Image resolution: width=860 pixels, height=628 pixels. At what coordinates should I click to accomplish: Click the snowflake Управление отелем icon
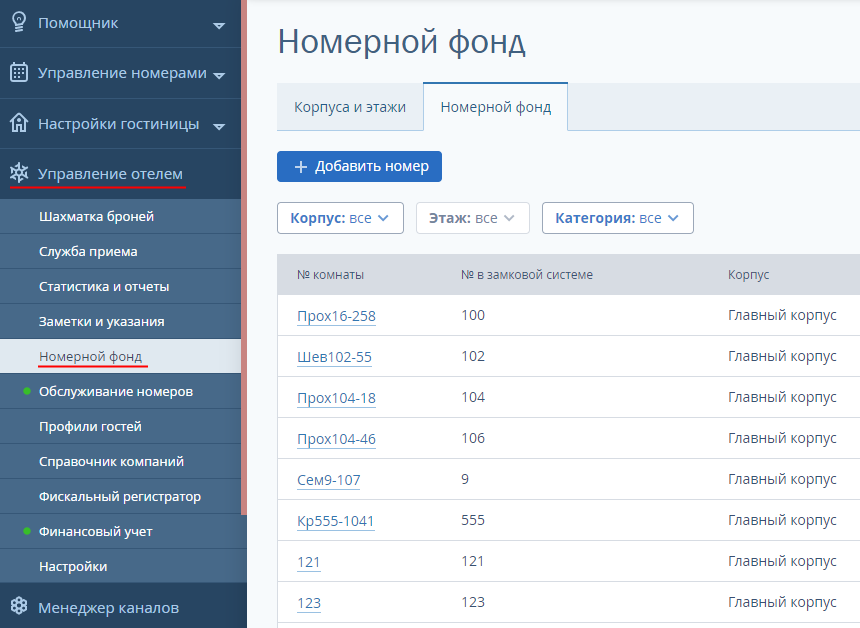(x=19, y=173)
